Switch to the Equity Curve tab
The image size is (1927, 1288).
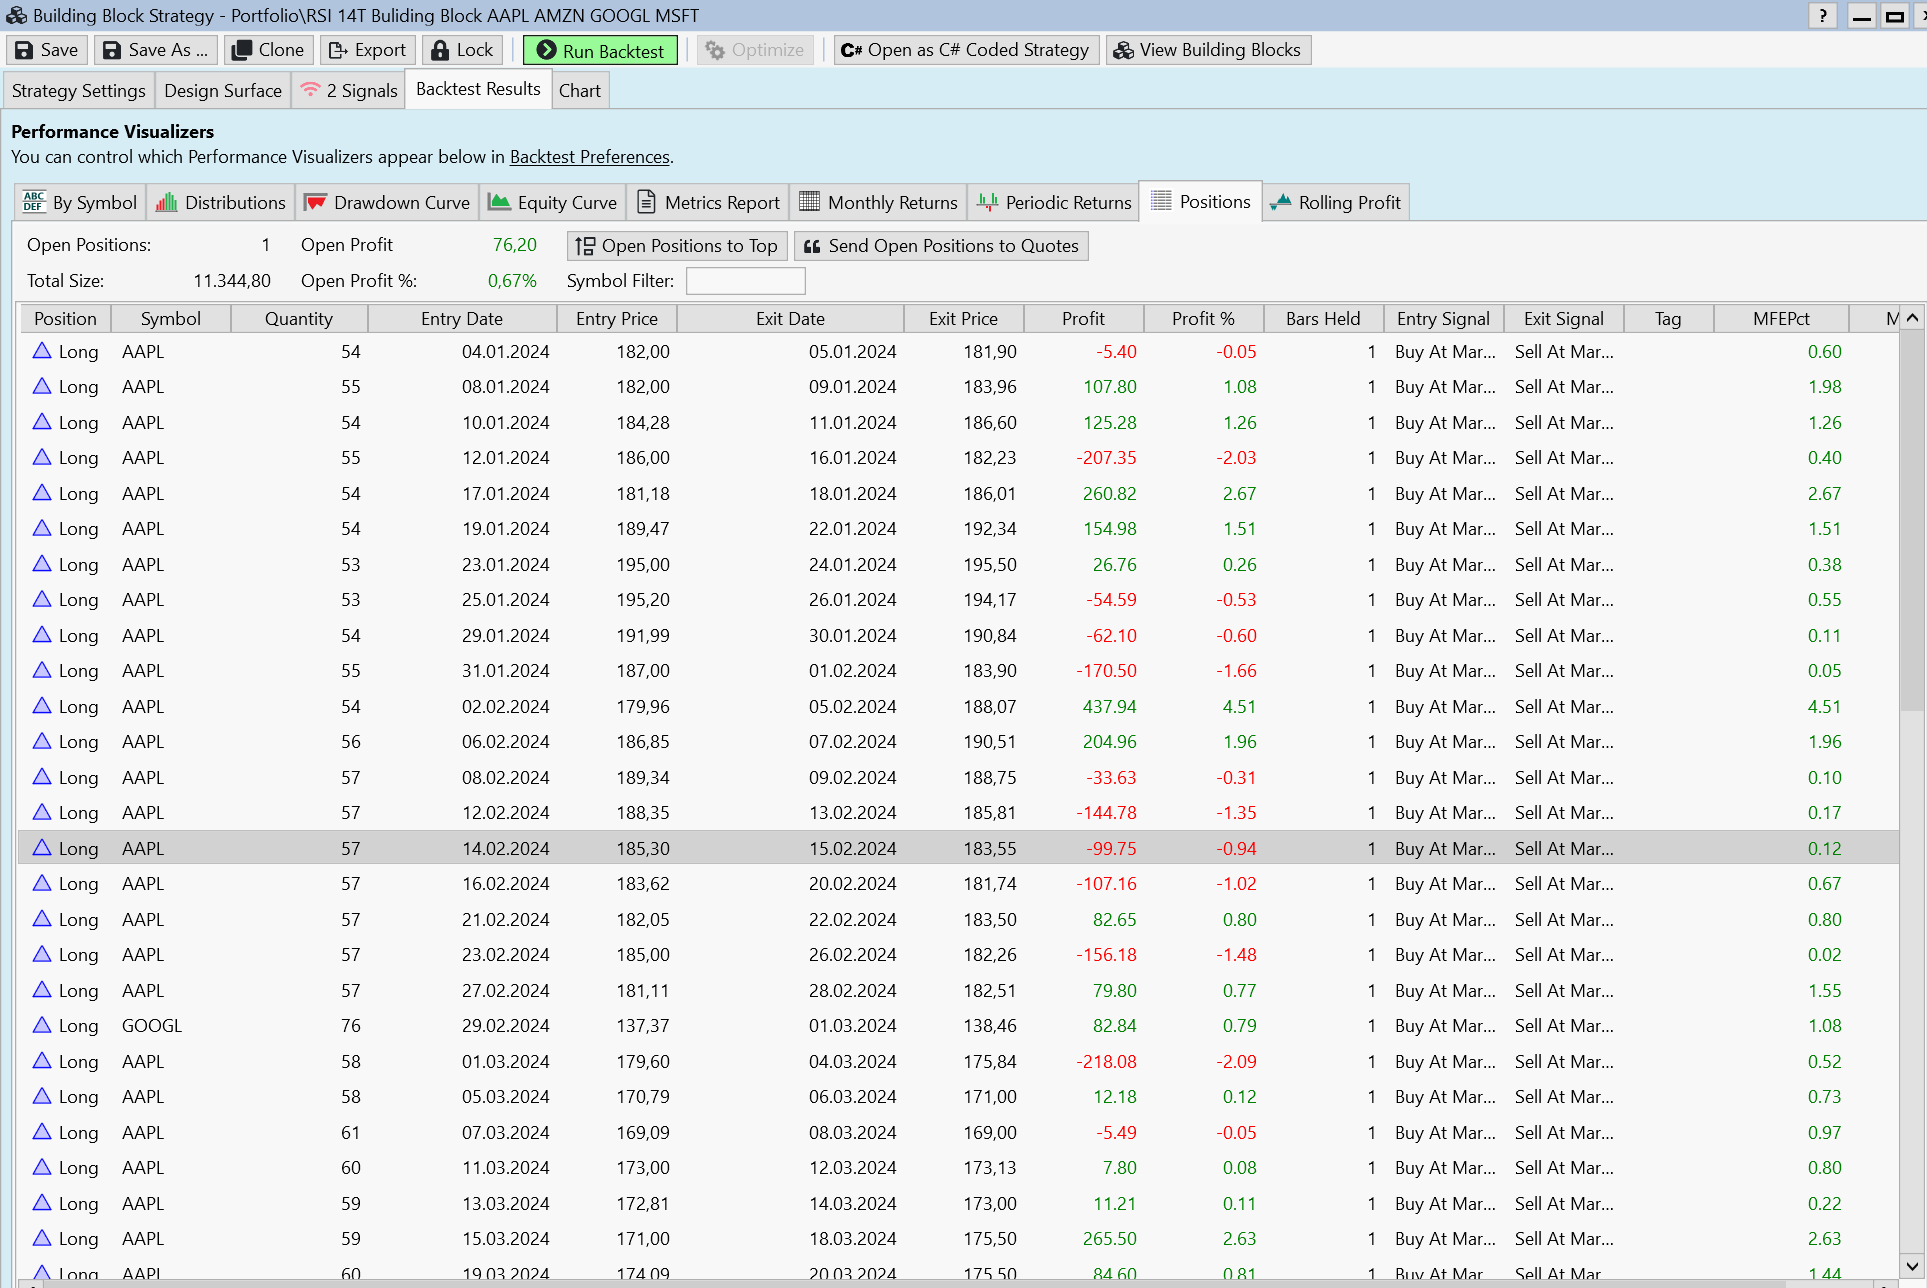coord(553,202)
